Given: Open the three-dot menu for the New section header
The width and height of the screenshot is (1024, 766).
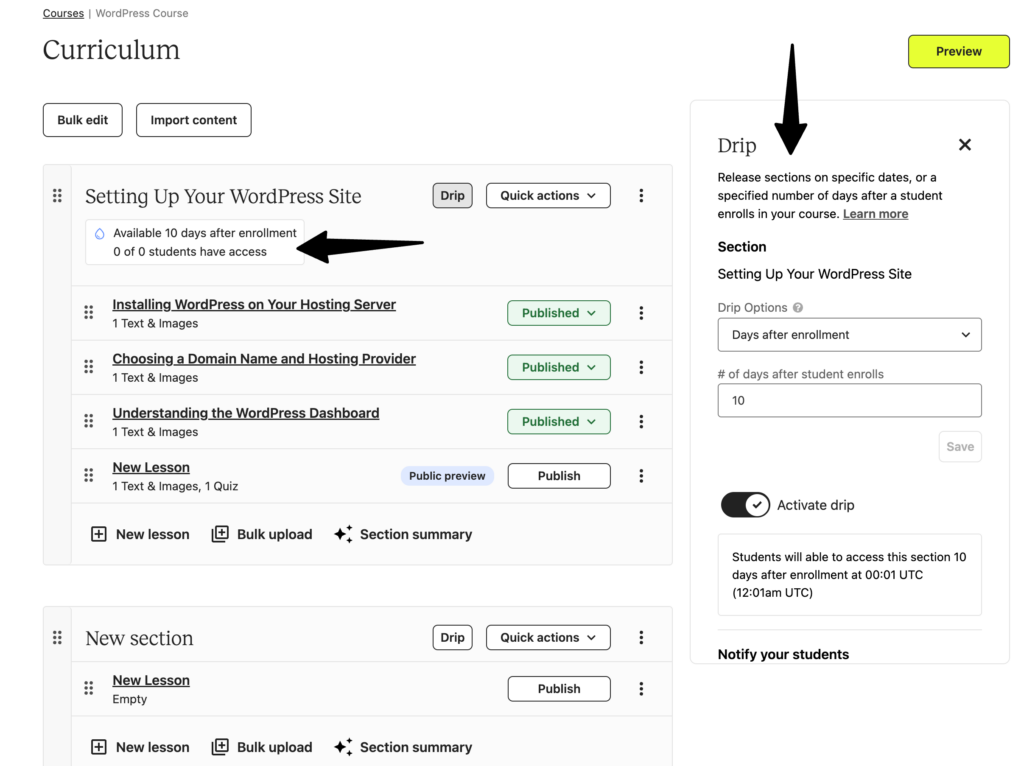Looking at the screenshot, I should pos(641,637).
